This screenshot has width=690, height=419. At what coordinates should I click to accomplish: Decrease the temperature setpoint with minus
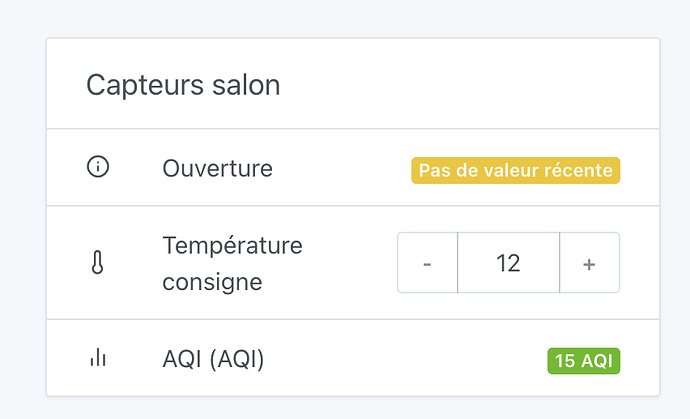427,263
